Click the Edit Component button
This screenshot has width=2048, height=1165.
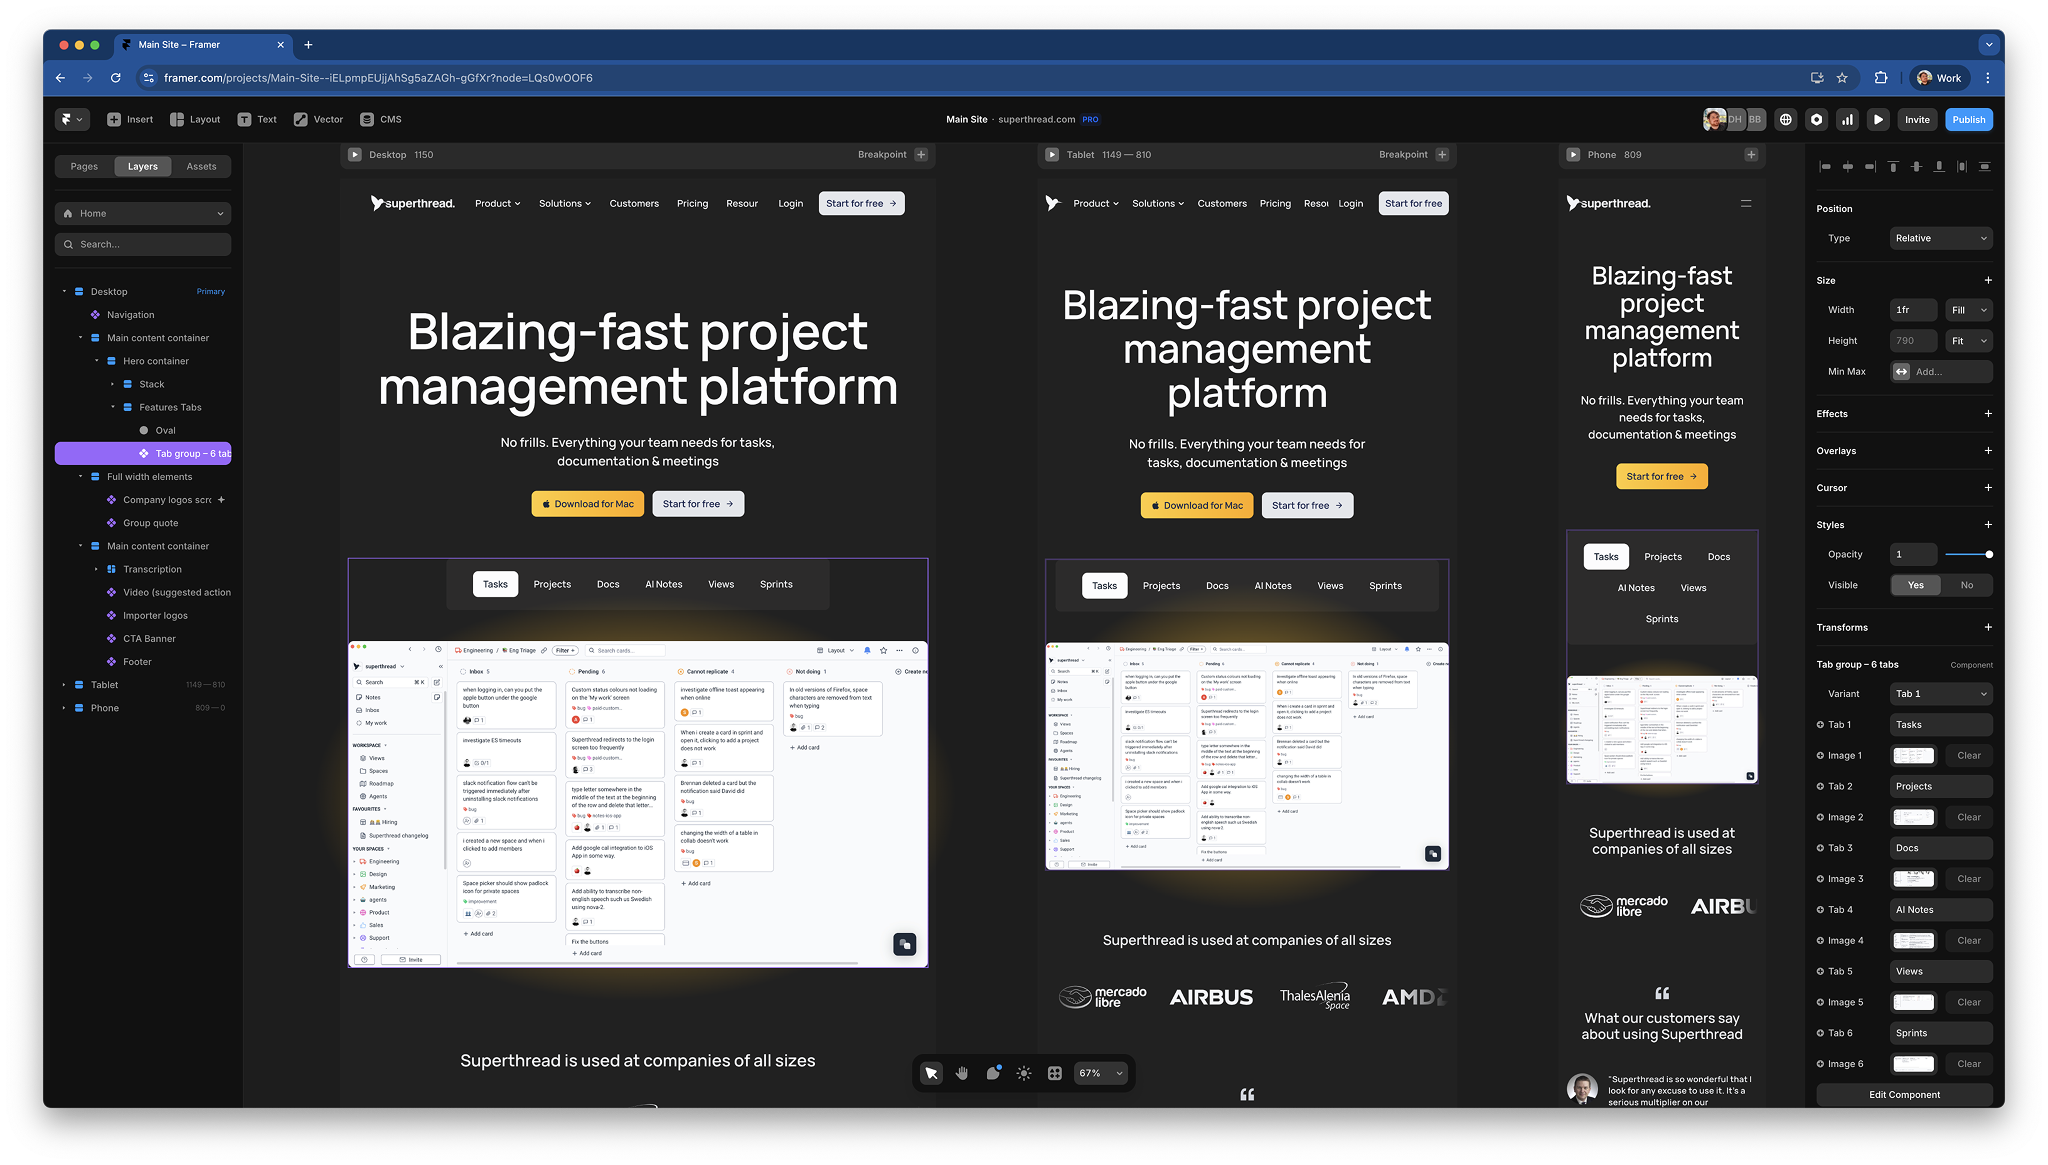[x=1903, y=1095]
